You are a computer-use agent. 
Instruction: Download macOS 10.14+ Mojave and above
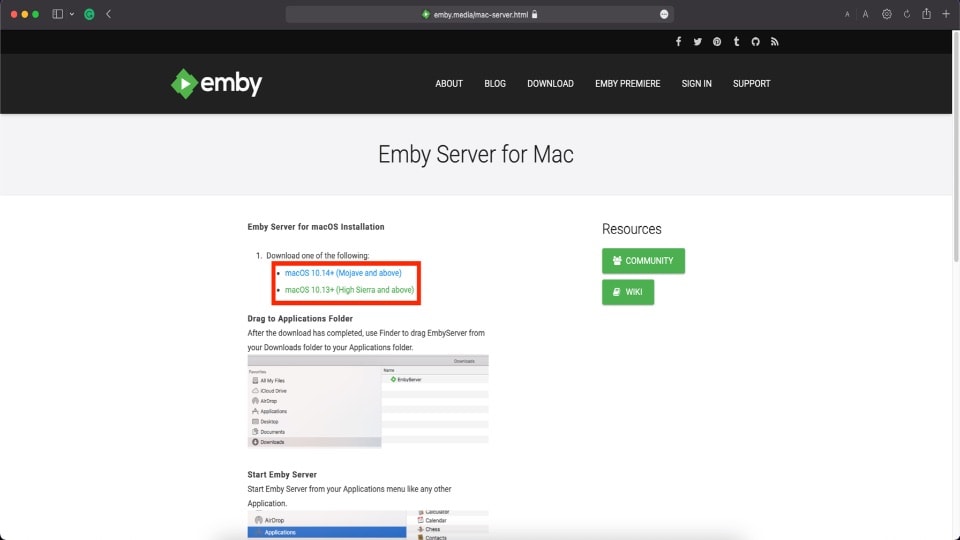343,273
